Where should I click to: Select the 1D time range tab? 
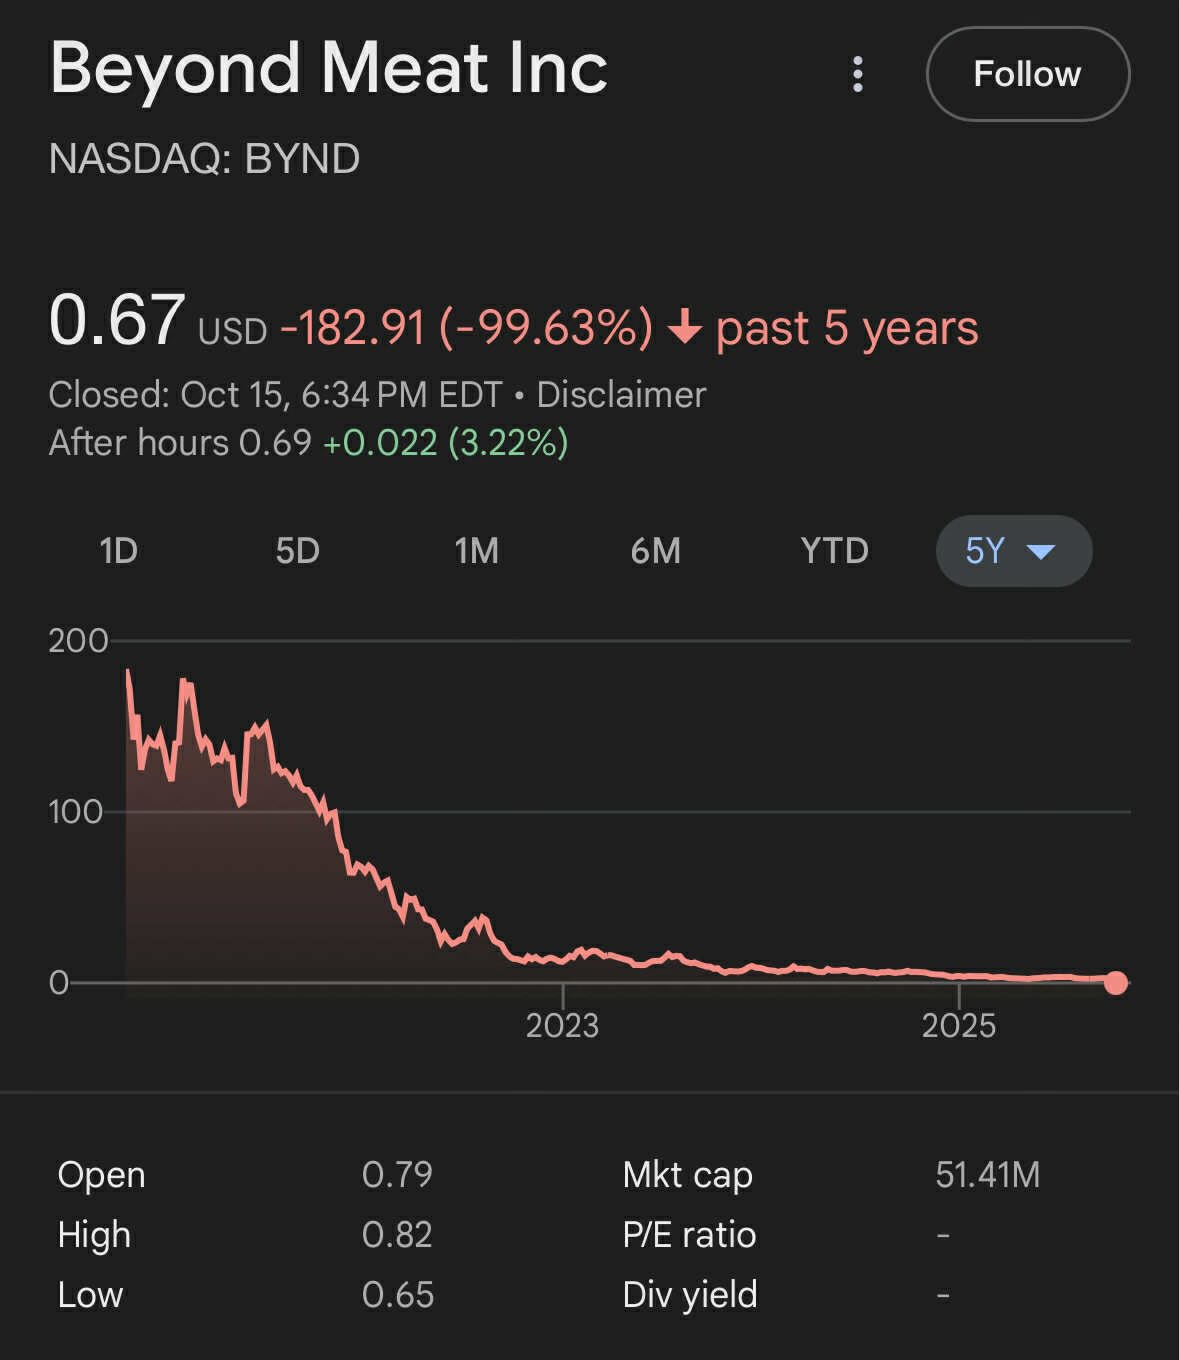click(x=118, y=551)
